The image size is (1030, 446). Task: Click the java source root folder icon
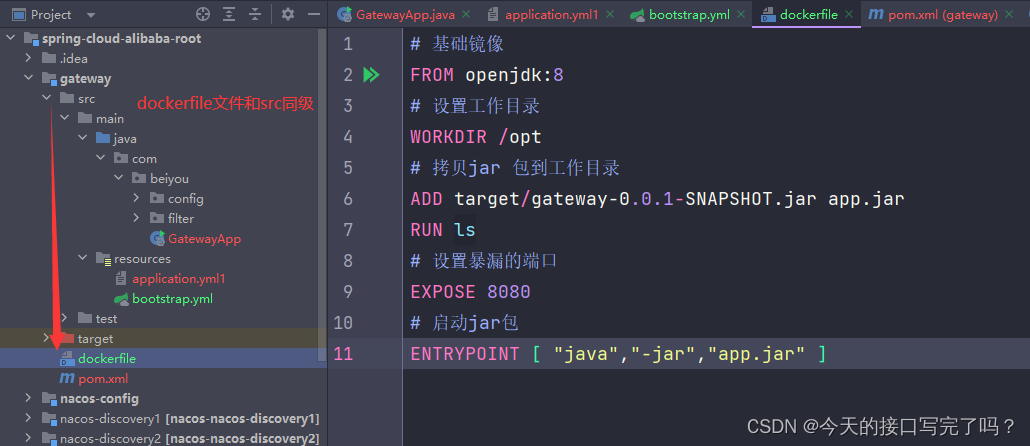tap(103, 138)
